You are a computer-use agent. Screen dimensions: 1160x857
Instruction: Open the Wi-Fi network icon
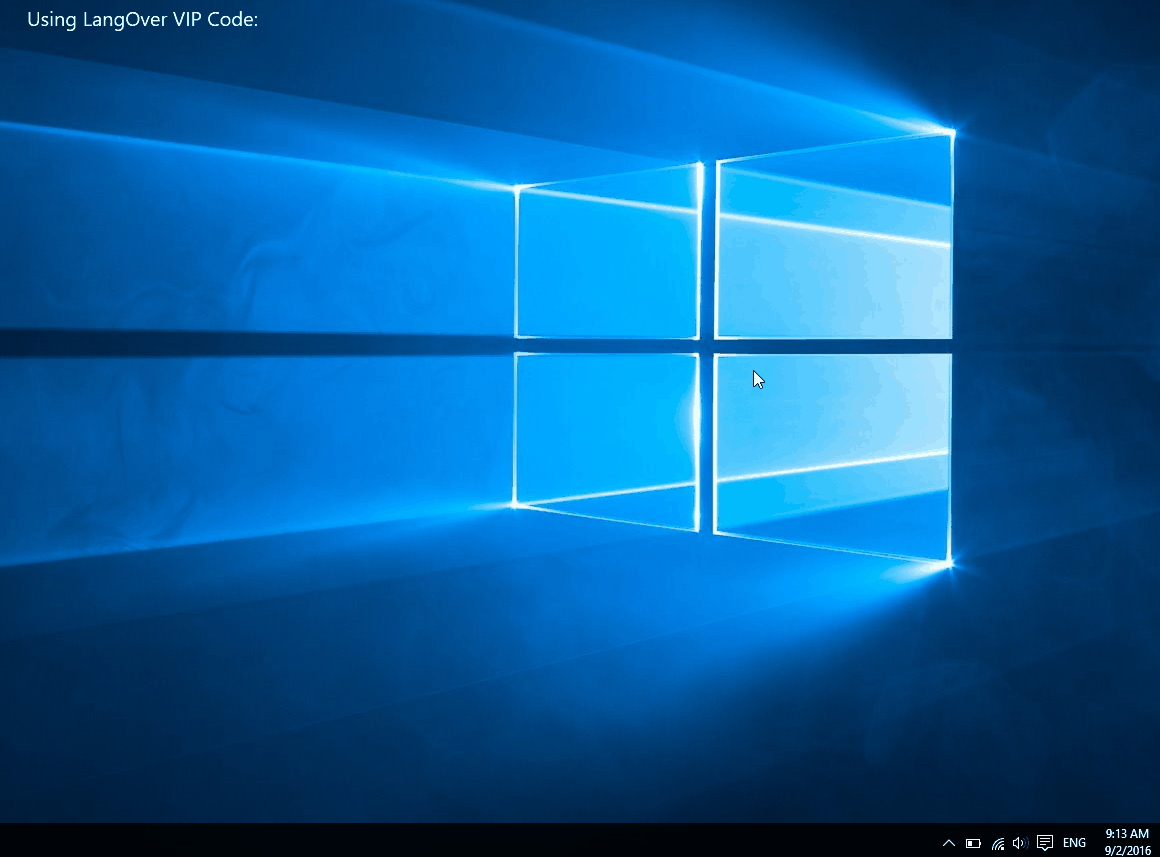[x=998, y=843]
